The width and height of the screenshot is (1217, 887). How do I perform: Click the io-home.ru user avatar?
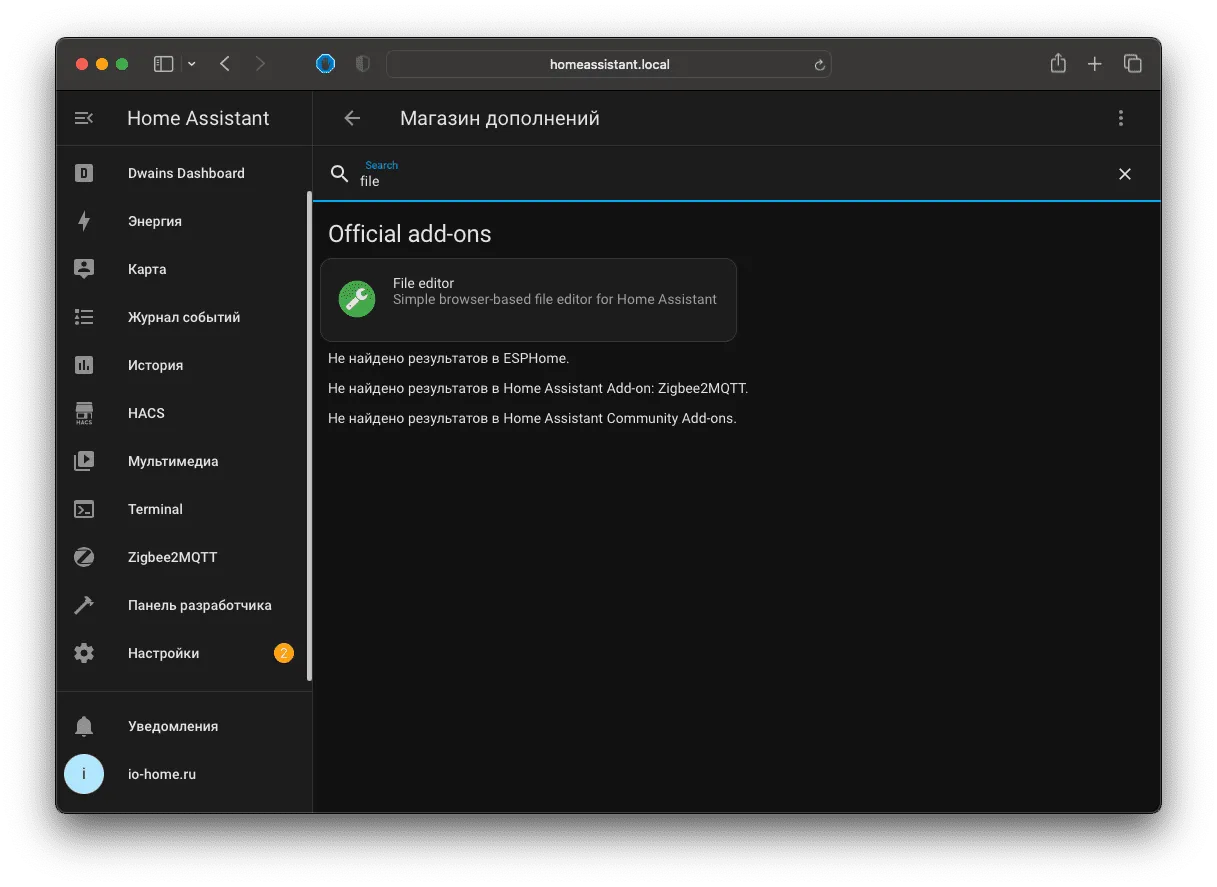84,774
